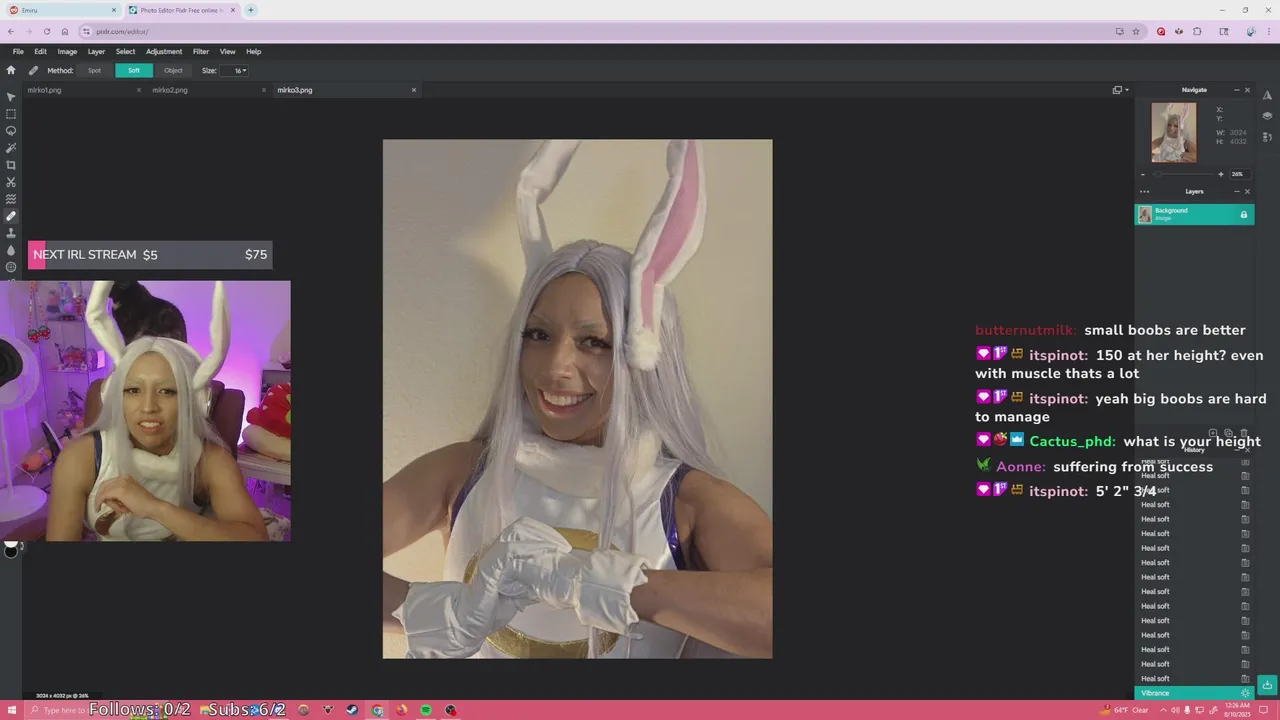Image resolution: width=1280 pixels, height=720 pixels.
Task: Open Steam from the Windows taskbar
Action: point(352,710)
